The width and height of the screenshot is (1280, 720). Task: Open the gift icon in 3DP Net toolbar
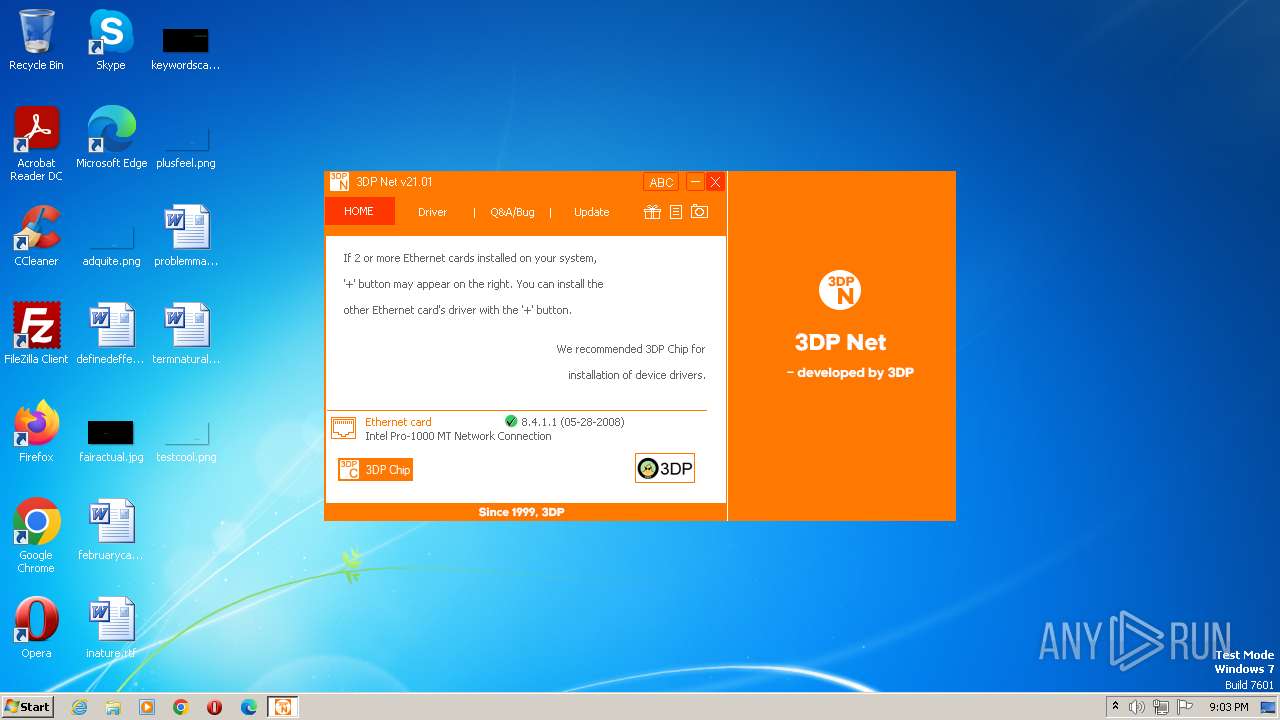tap(652, 212)
